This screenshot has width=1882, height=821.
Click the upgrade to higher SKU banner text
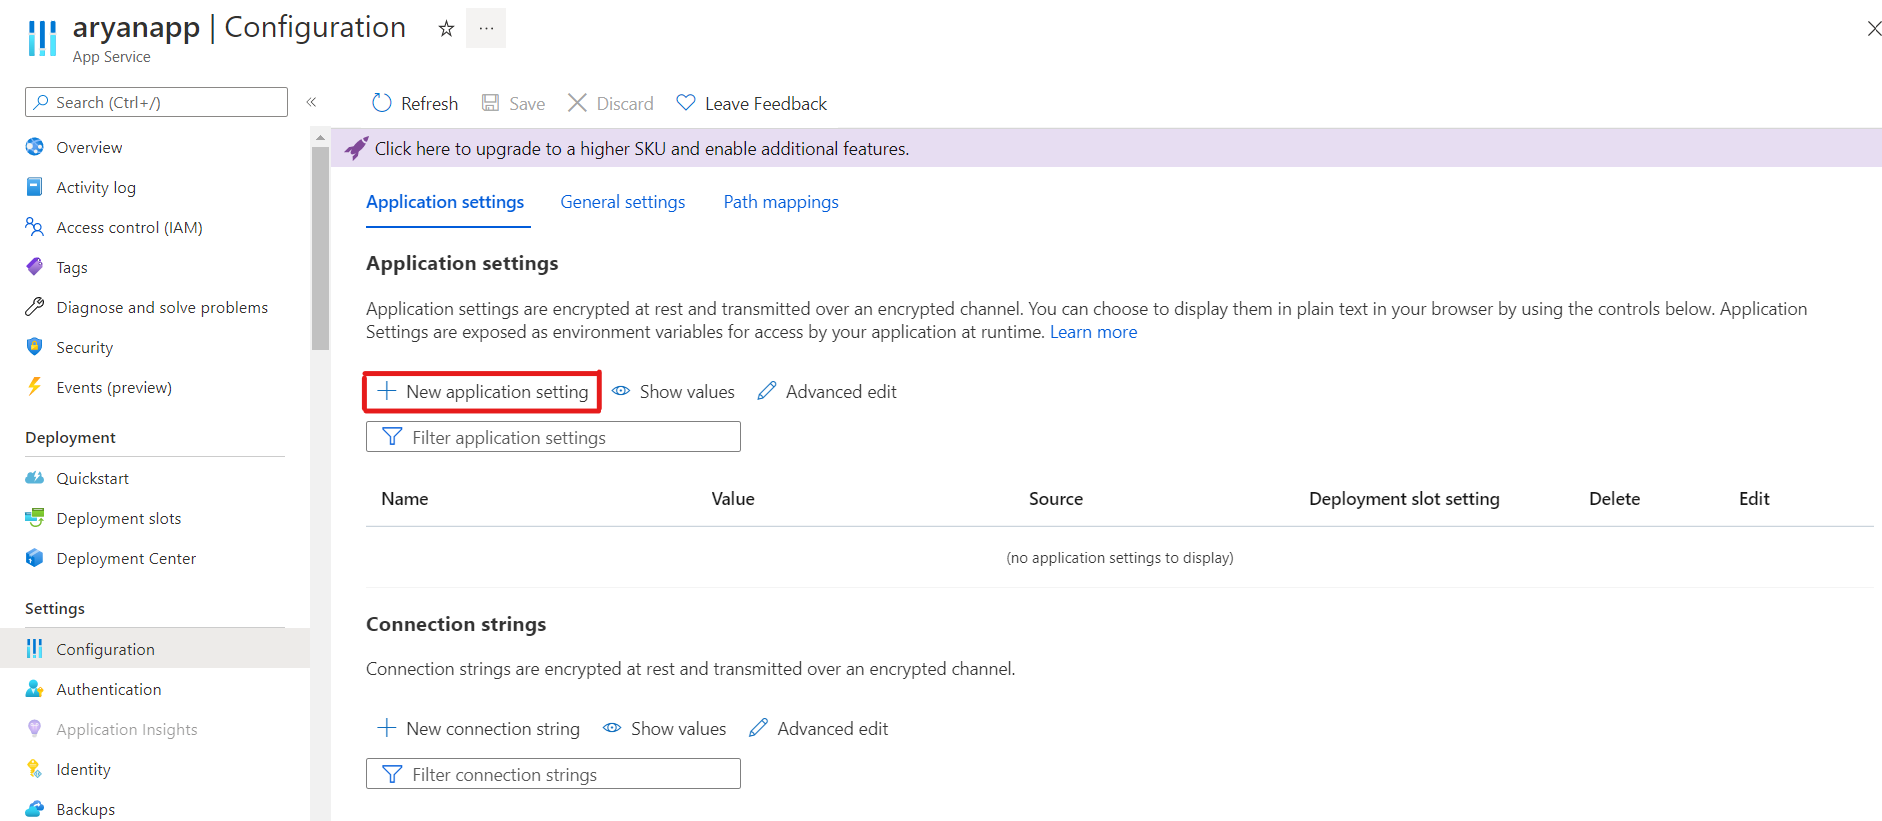pyautogui.click(x=642, y=148)
